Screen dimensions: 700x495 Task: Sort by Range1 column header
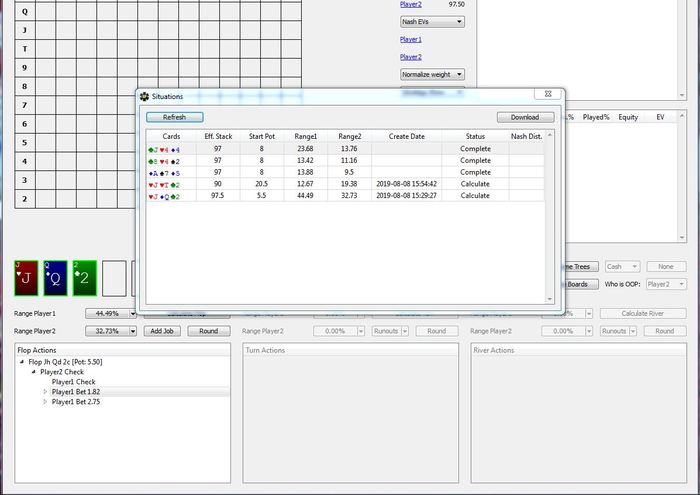pyautogui.click(x=305, y=136)
